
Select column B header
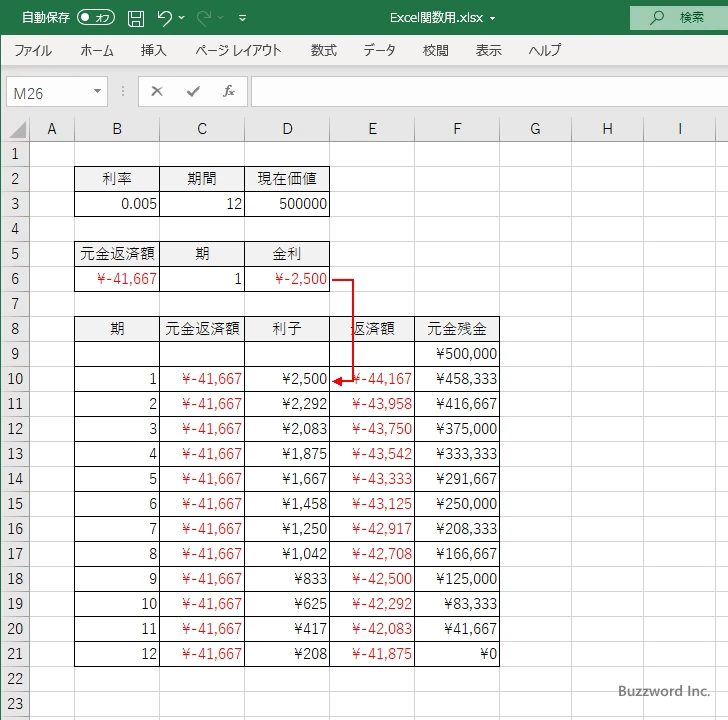click(x=117, y=129)
